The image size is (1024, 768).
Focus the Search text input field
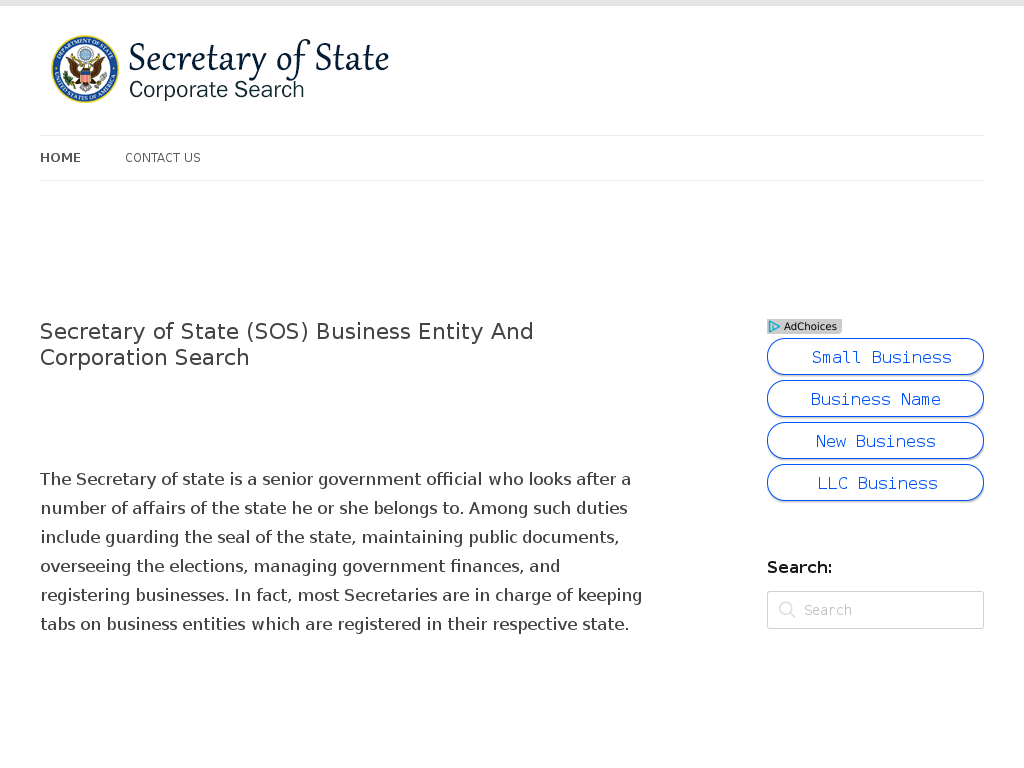tap(875, 610)
